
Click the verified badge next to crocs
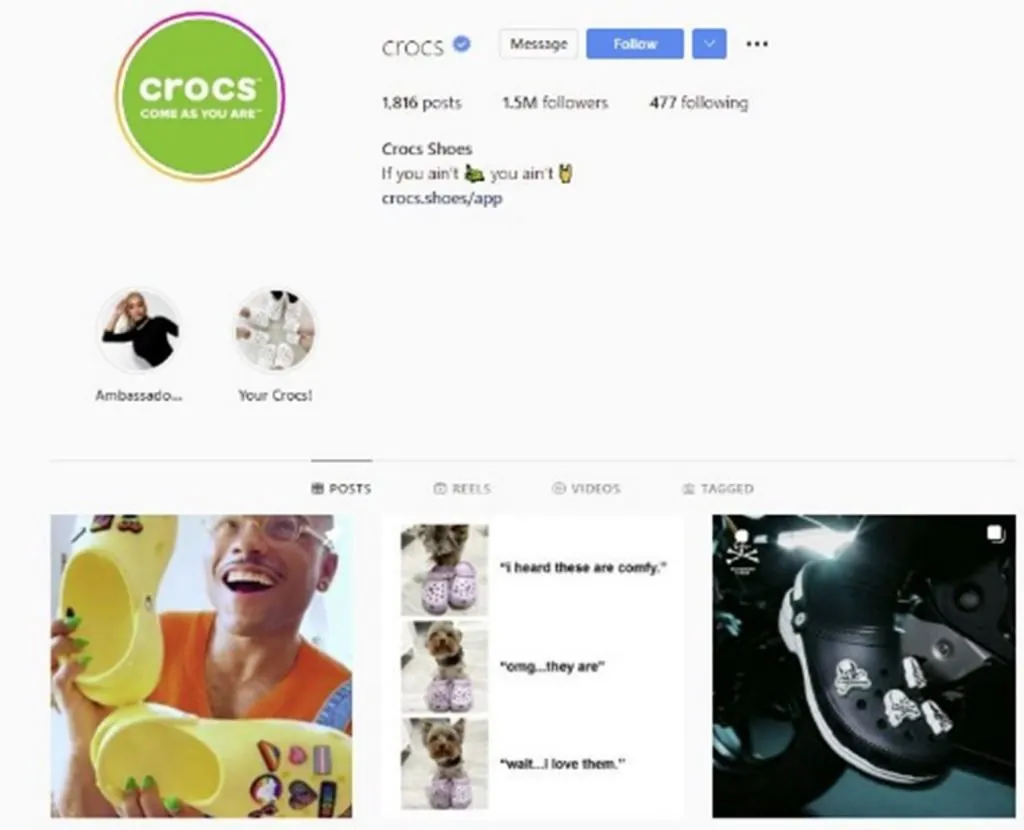462,44
